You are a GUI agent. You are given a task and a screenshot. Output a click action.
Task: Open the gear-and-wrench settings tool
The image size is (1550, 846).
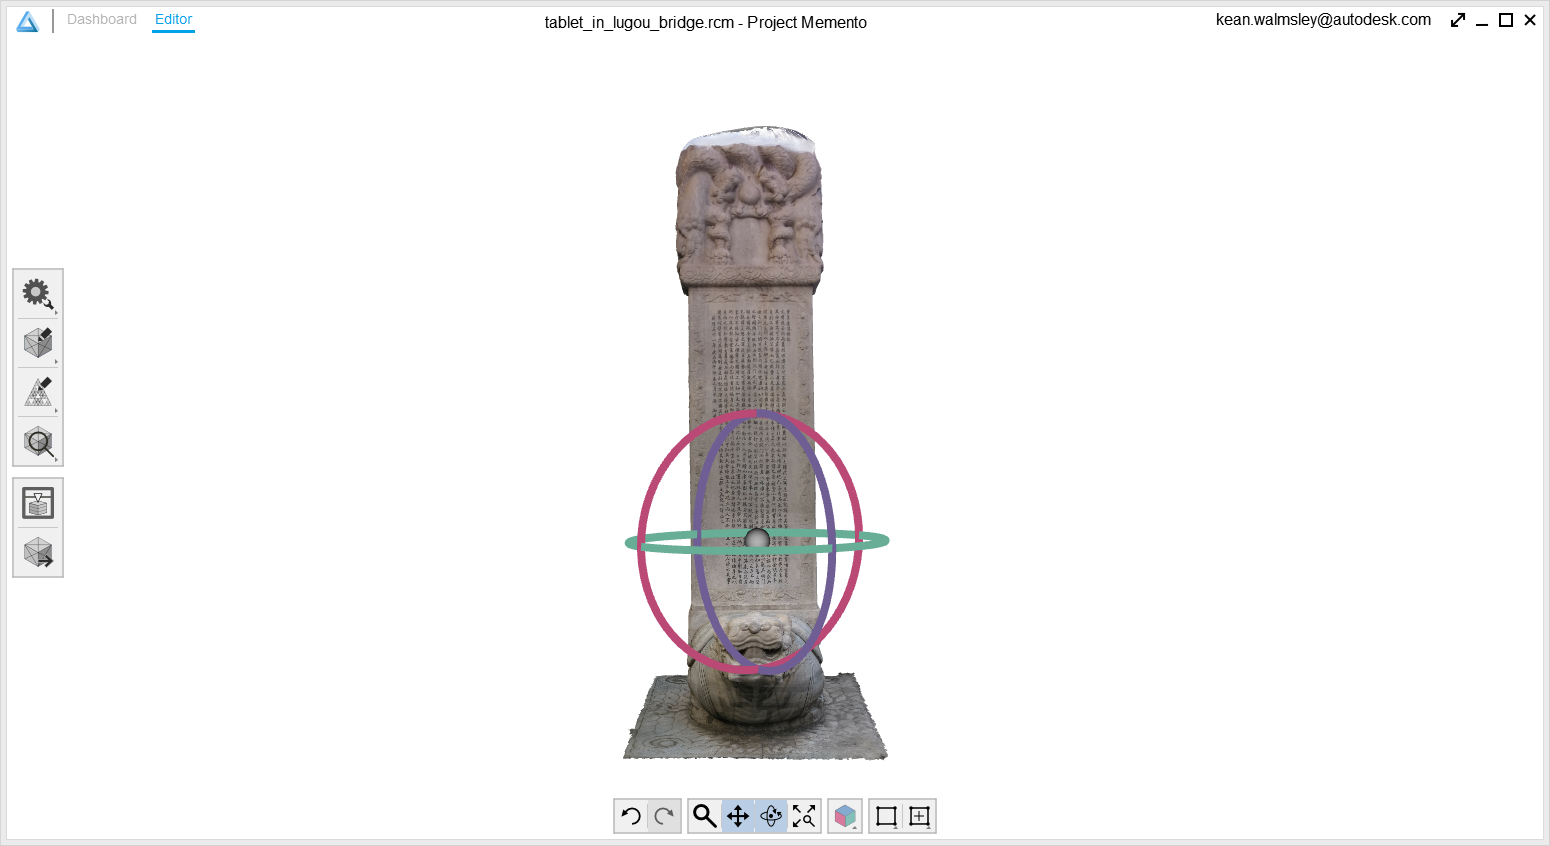click(38, 294)
